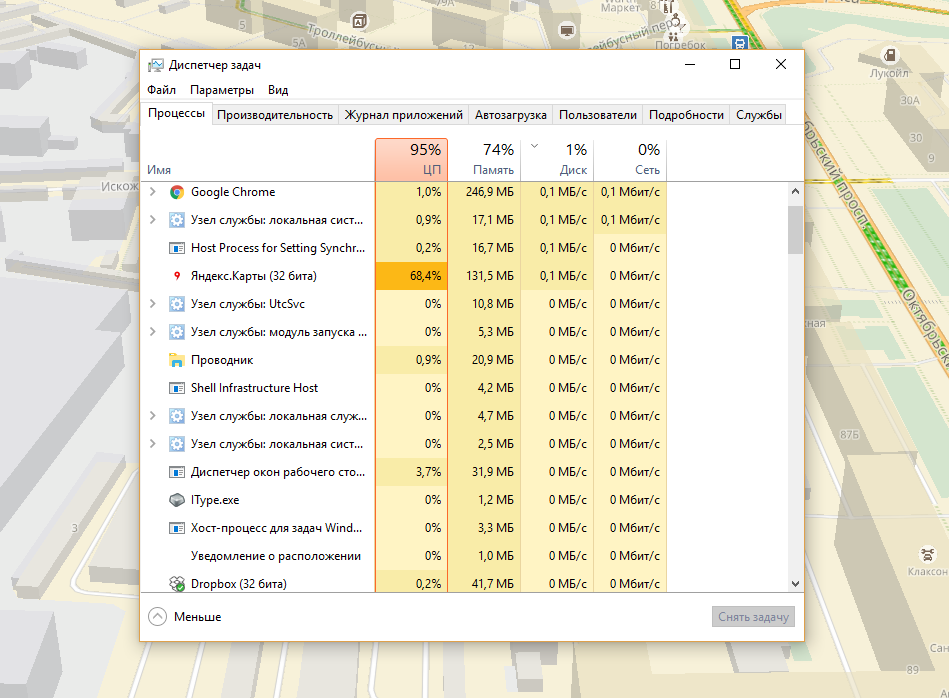The image size is (949, 698).
Task: Select the Яндекс.Карты red pin icon
Action: point(176,276)
